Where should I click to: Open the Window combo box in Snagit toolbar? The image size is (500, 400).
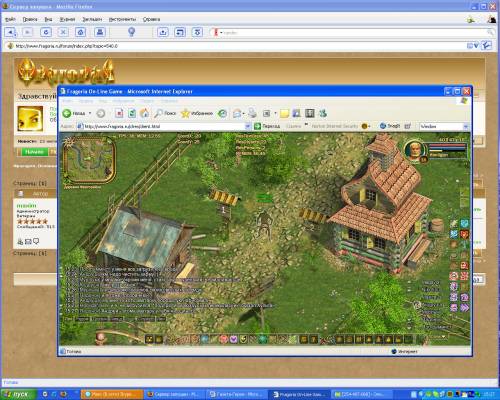coord(443,126)
